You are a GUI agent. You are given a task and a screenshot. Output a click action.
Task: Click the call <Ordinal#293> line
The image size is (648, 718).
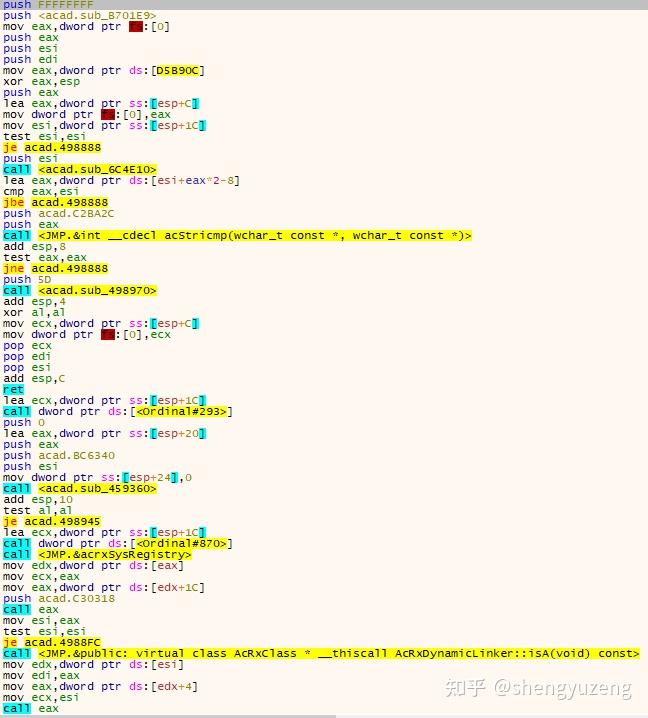point(118,411)
